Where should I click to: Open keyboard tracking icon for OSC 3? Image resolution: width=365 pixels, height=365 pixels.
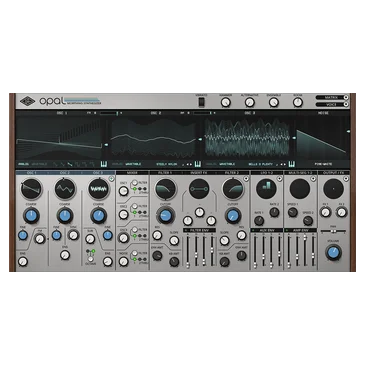[292, 164]
